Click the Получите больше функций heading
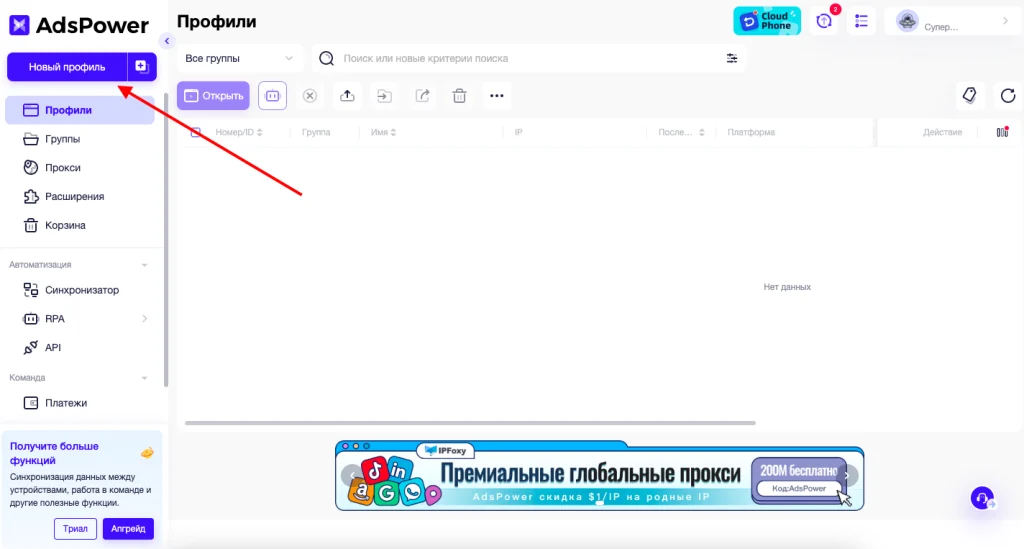 pyautogui.click(x=54, y=453)
